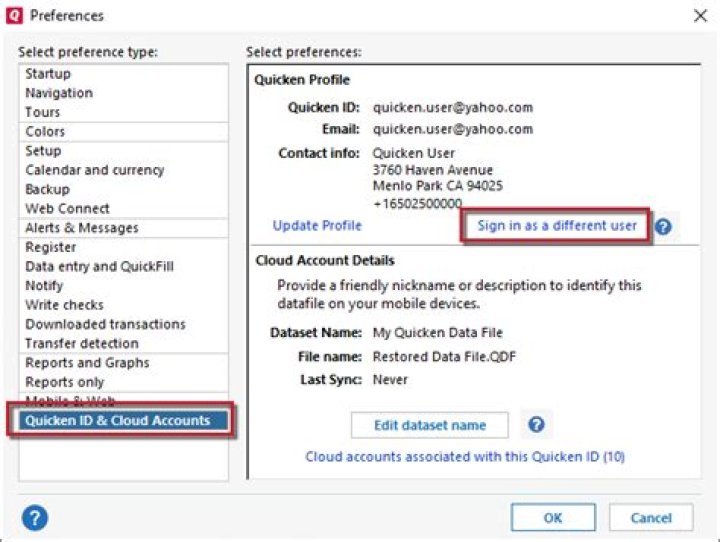Click Sign in as a different user
This screenshot has height=542, width=720.
click(x=557, y=226)
